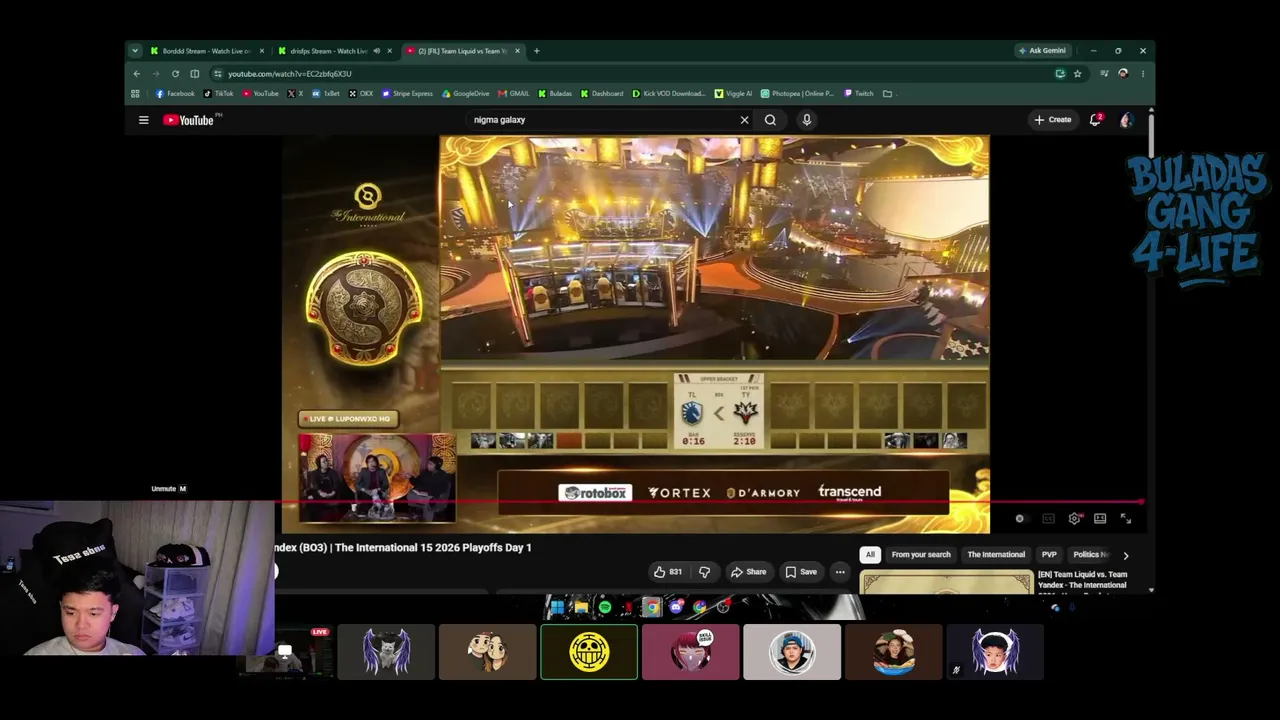The image size is (1280, 720).
Task: Open Spotify from taskbar
Action: (605, 607)
